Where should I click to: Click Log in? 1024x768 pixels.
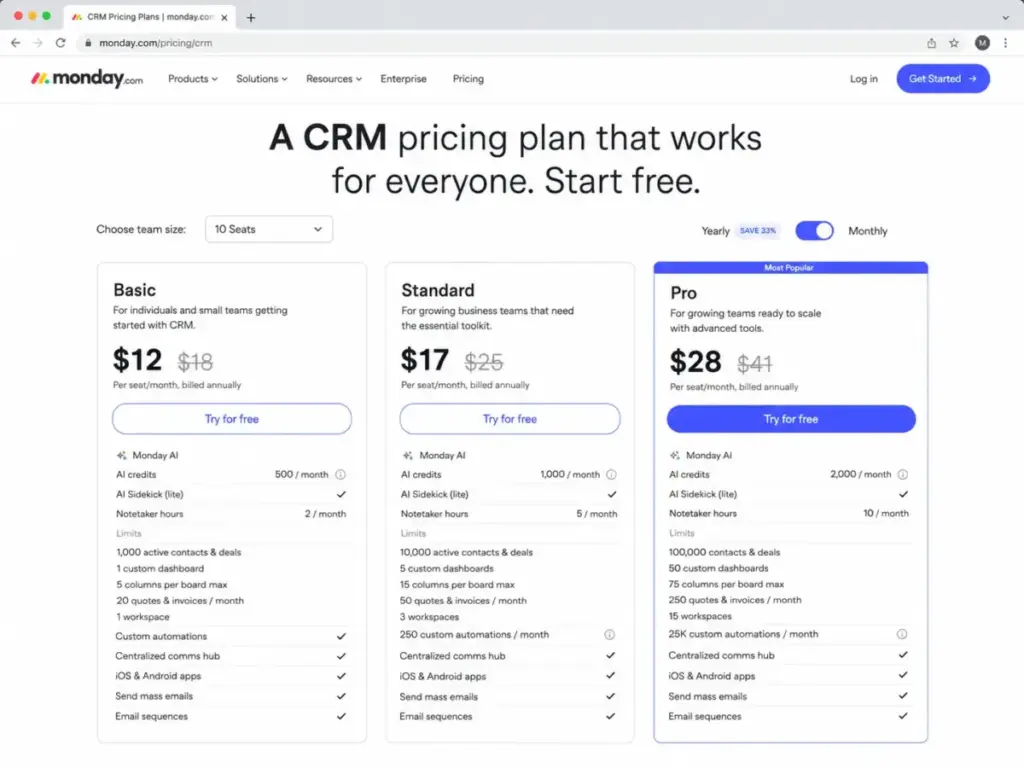coord(863,79)
